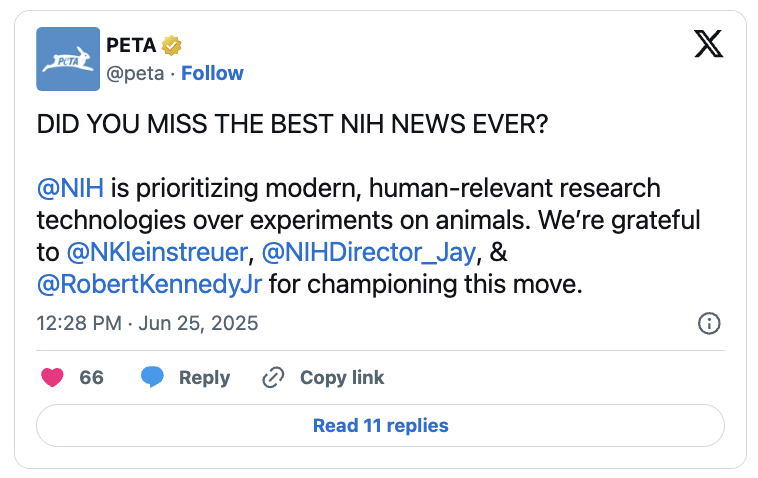Click the tweet headline text about NIH news
The width and height of the screenshot is (758, 478).
click(x=292, y=124)
